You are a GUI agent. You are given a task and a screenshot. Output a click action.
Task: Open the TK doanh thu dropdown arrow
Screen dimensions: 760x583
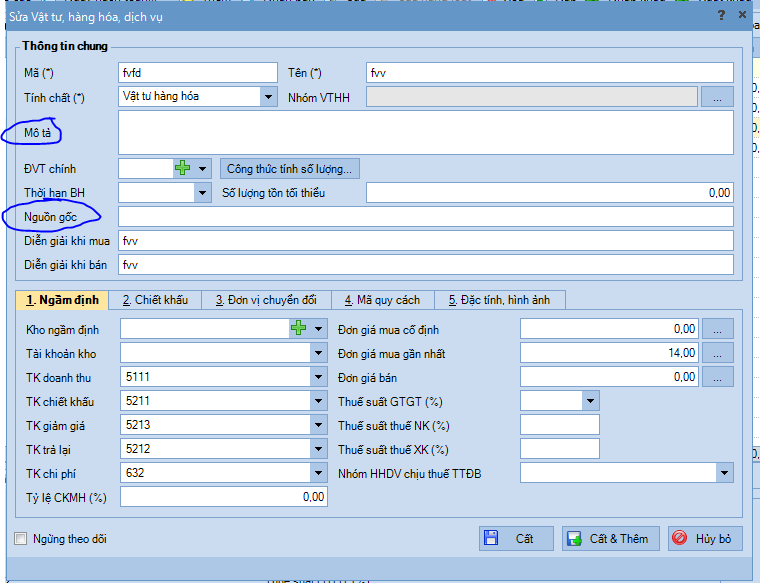pos(318,377)
